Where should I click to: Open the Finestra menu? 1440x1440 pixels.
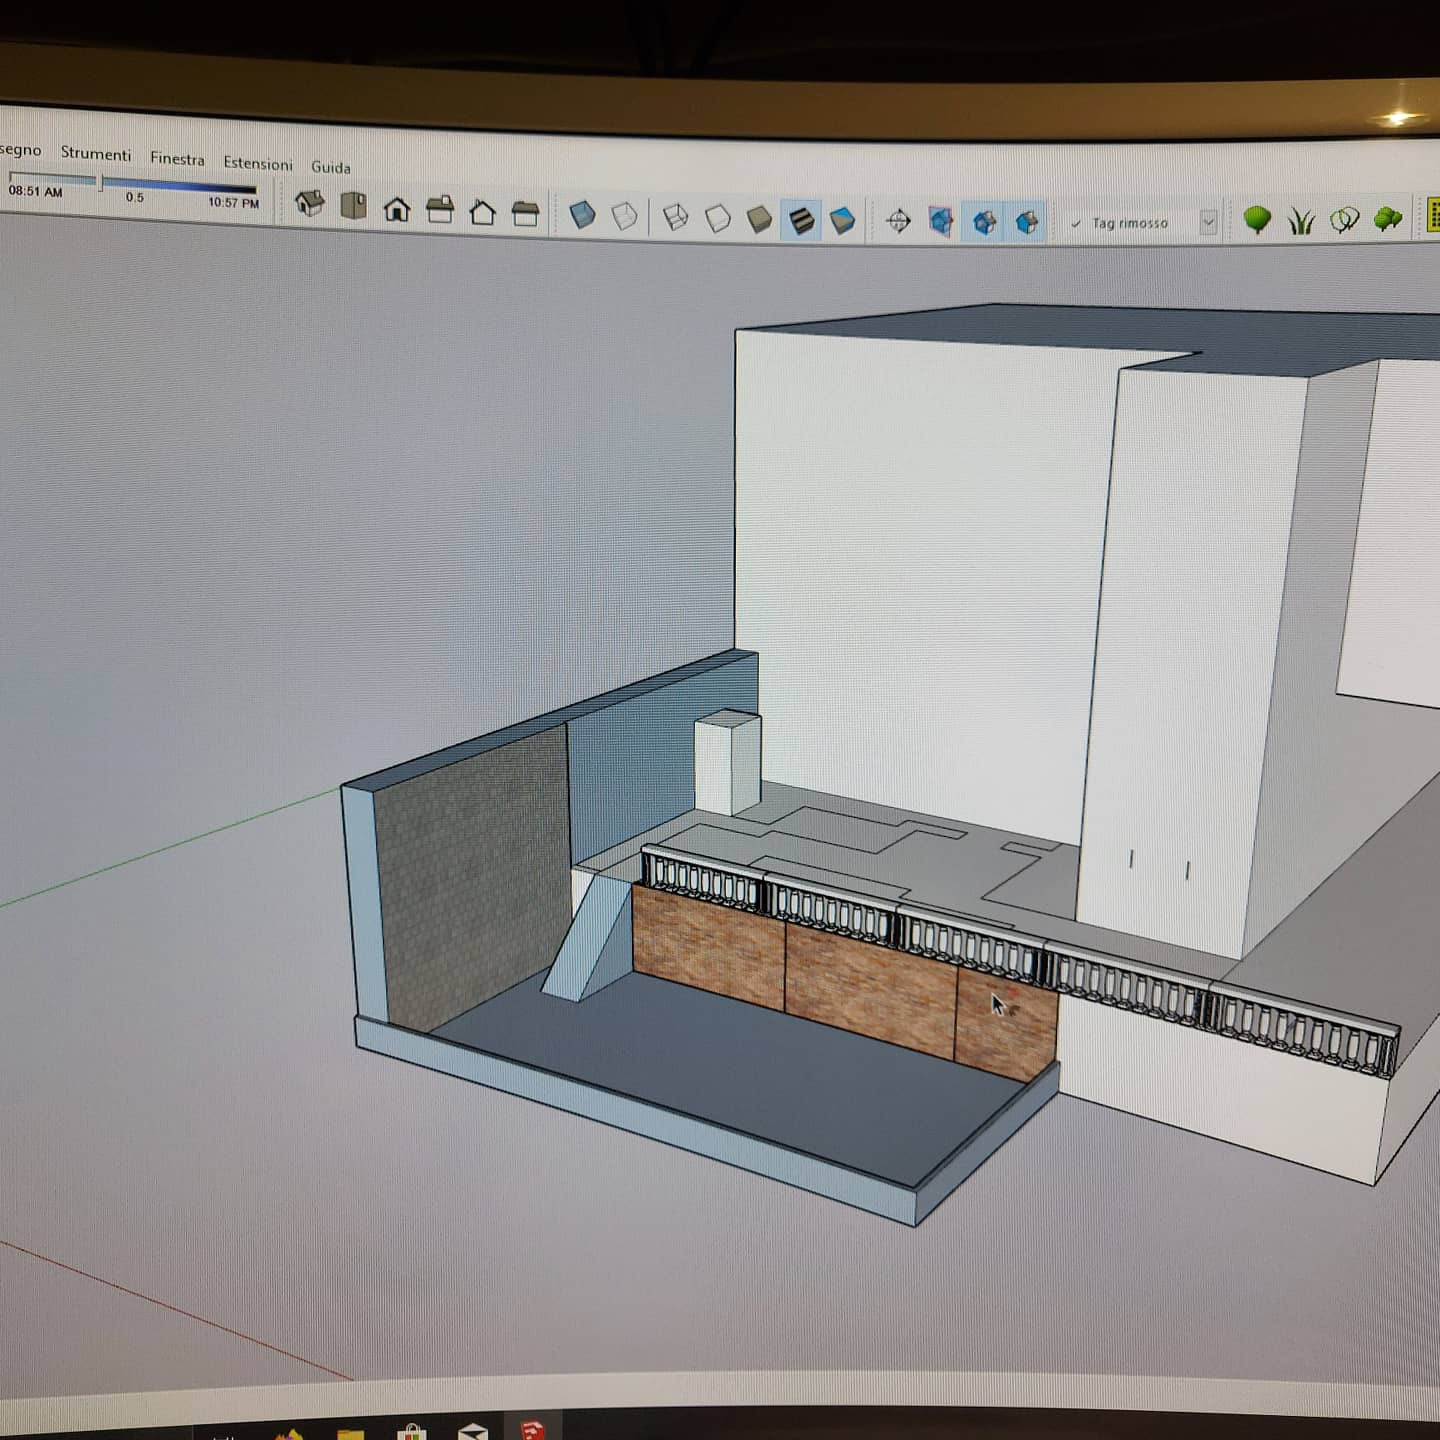177,158
